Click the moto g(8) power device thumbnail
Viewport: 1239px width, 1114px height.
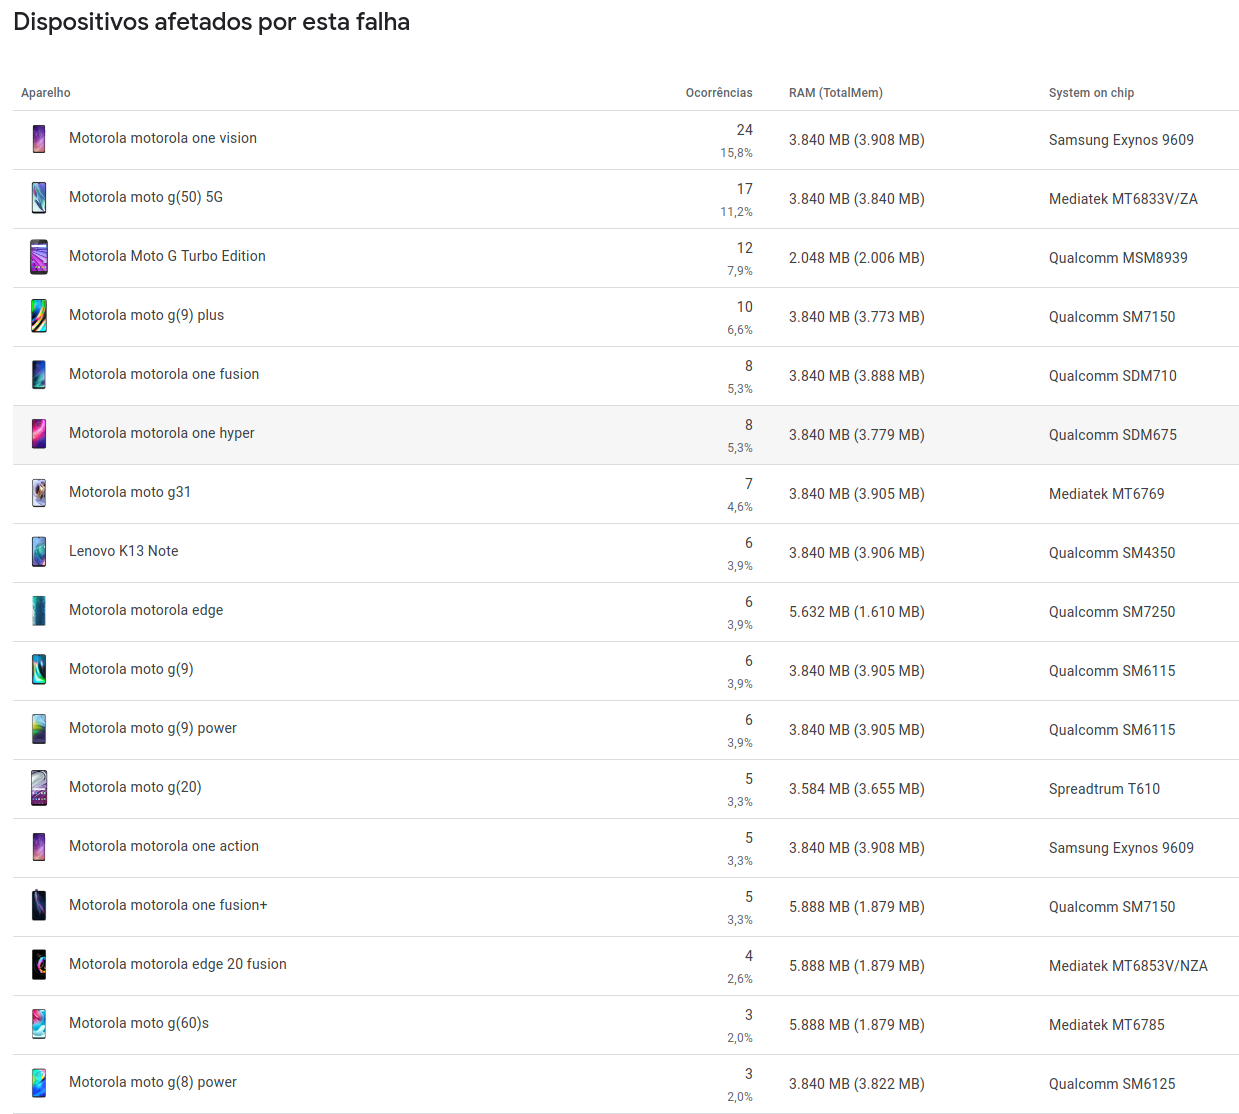(38, 1082)
